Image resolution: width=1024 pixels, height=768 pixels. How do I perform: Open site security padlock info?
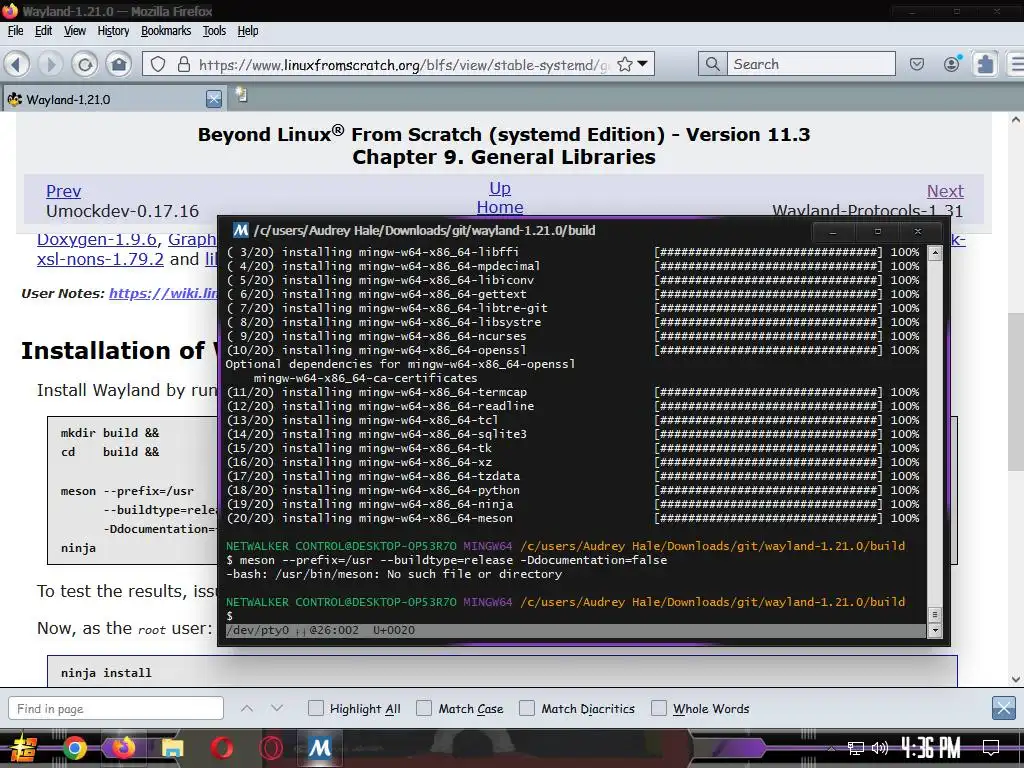point(184,64)
